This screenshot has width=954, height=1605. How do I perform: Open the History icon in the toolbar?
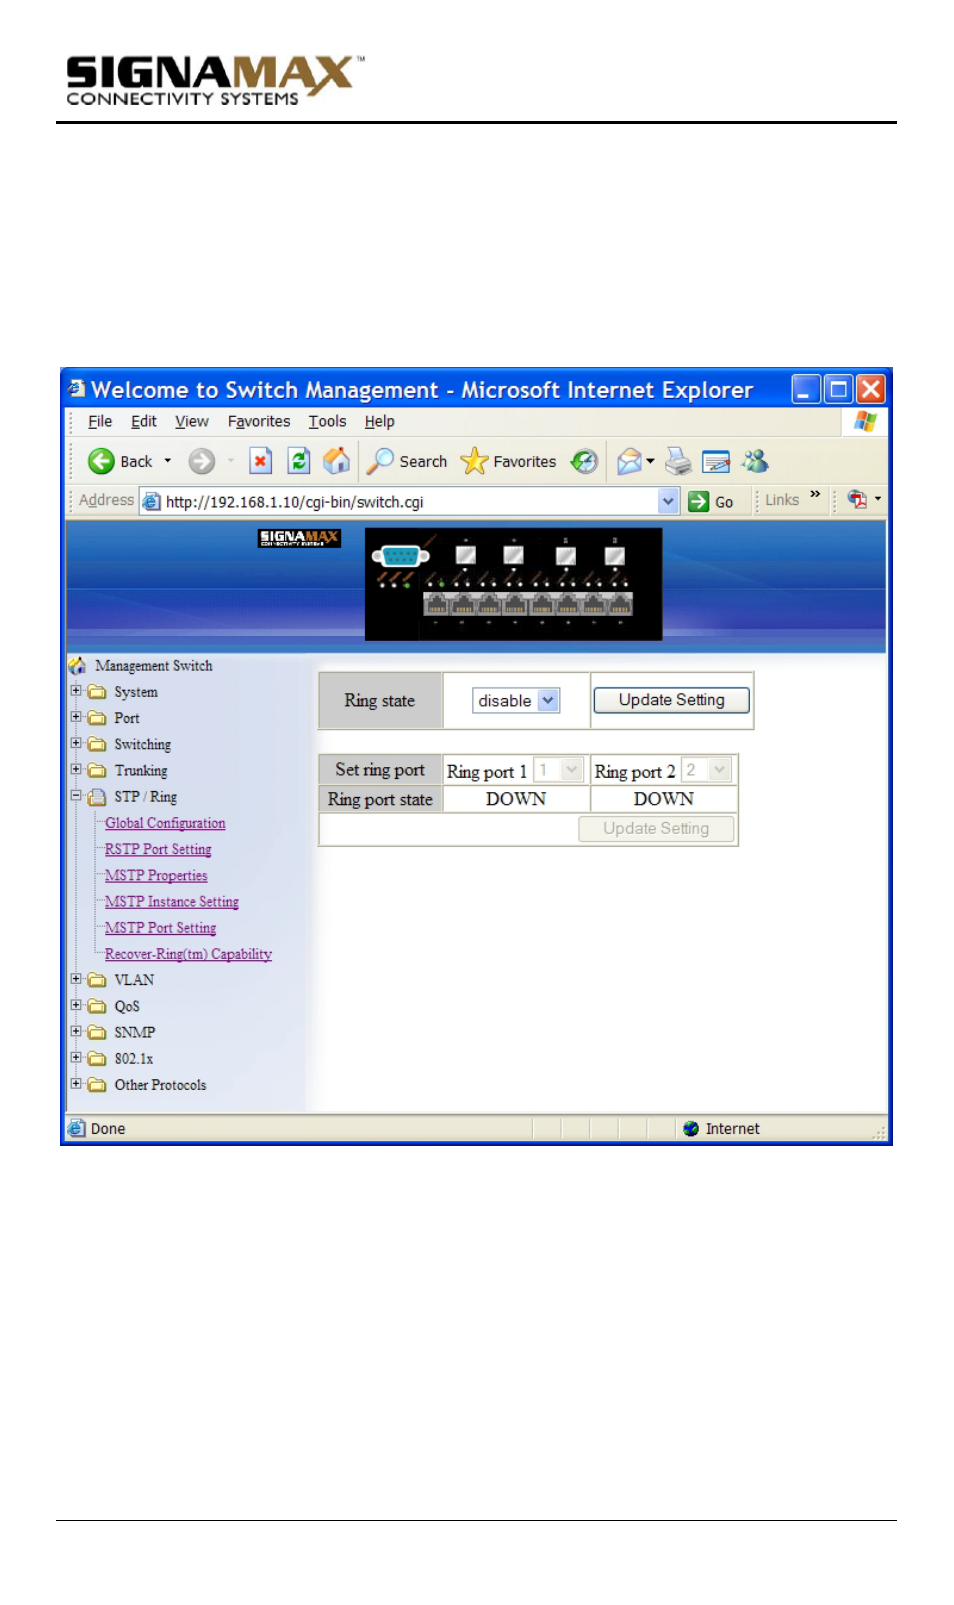(x=584, y=461)
